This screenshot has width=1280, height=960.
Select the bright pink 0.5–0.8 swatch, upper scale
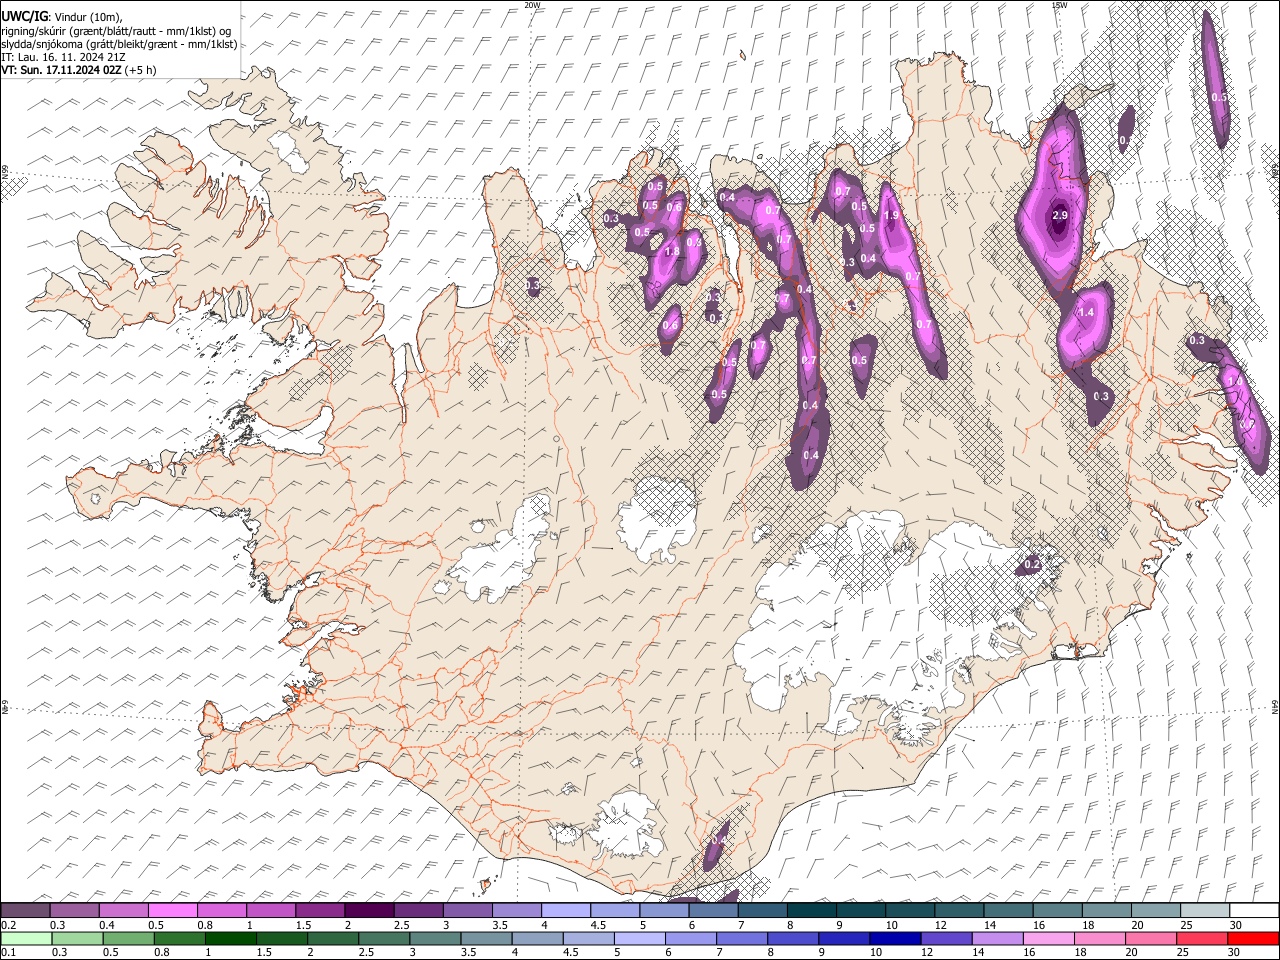tap(172, 910)
